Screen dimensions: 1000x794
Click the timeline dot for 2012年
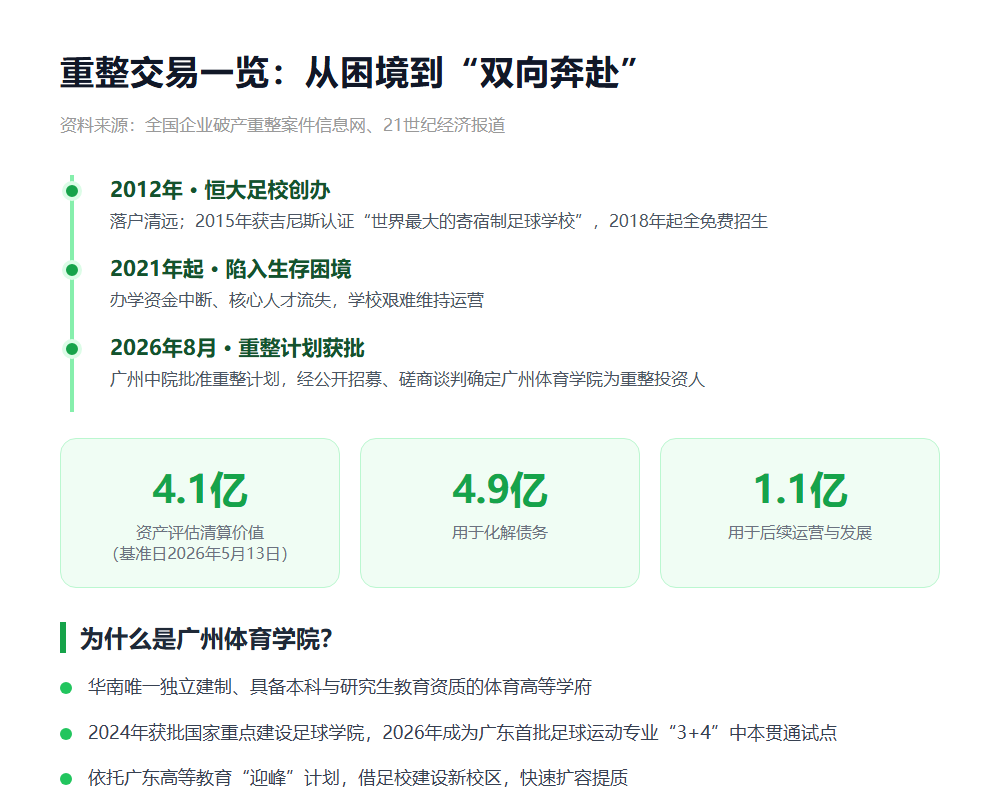click(x=72, y=191)
